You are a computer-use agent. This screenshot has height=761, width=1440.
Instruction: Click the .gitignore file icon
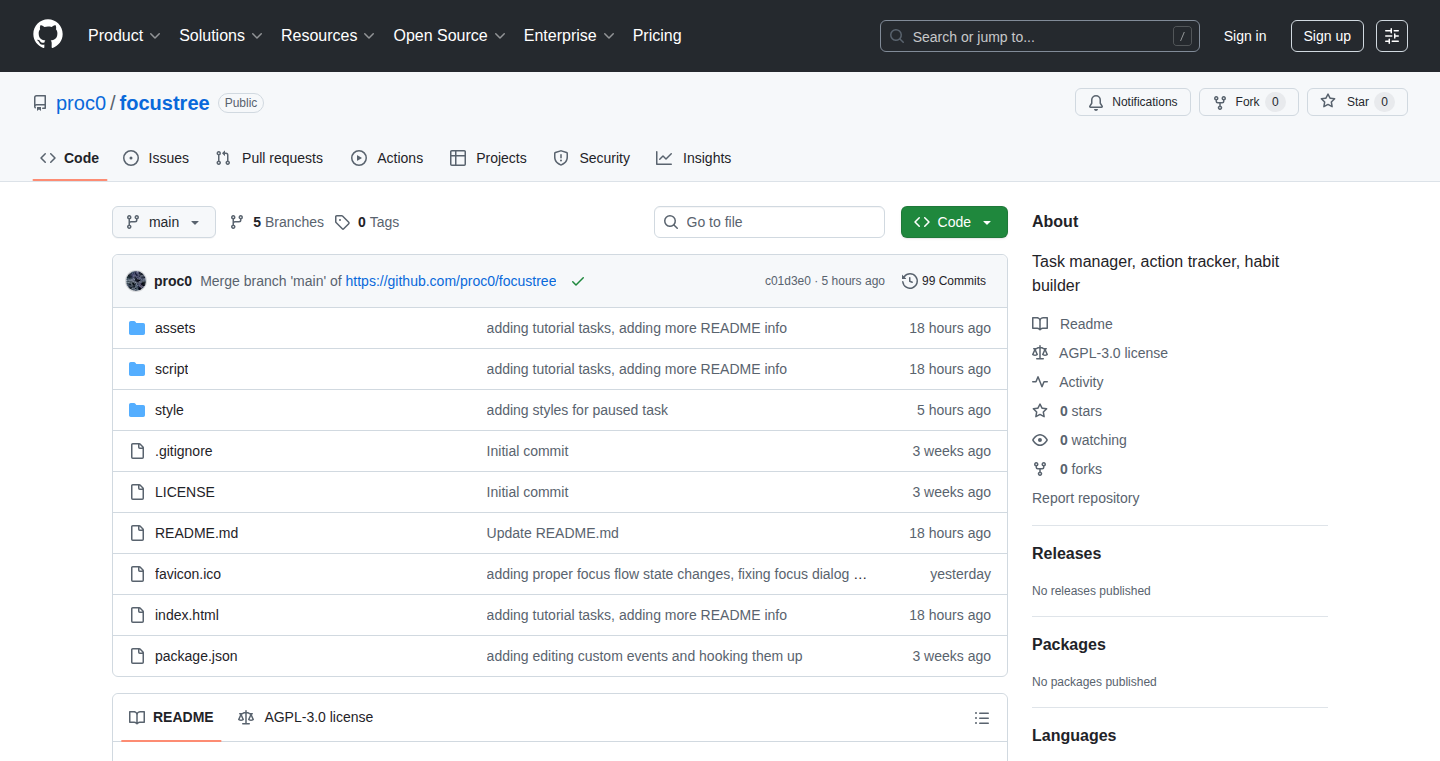tap(137, 451)
